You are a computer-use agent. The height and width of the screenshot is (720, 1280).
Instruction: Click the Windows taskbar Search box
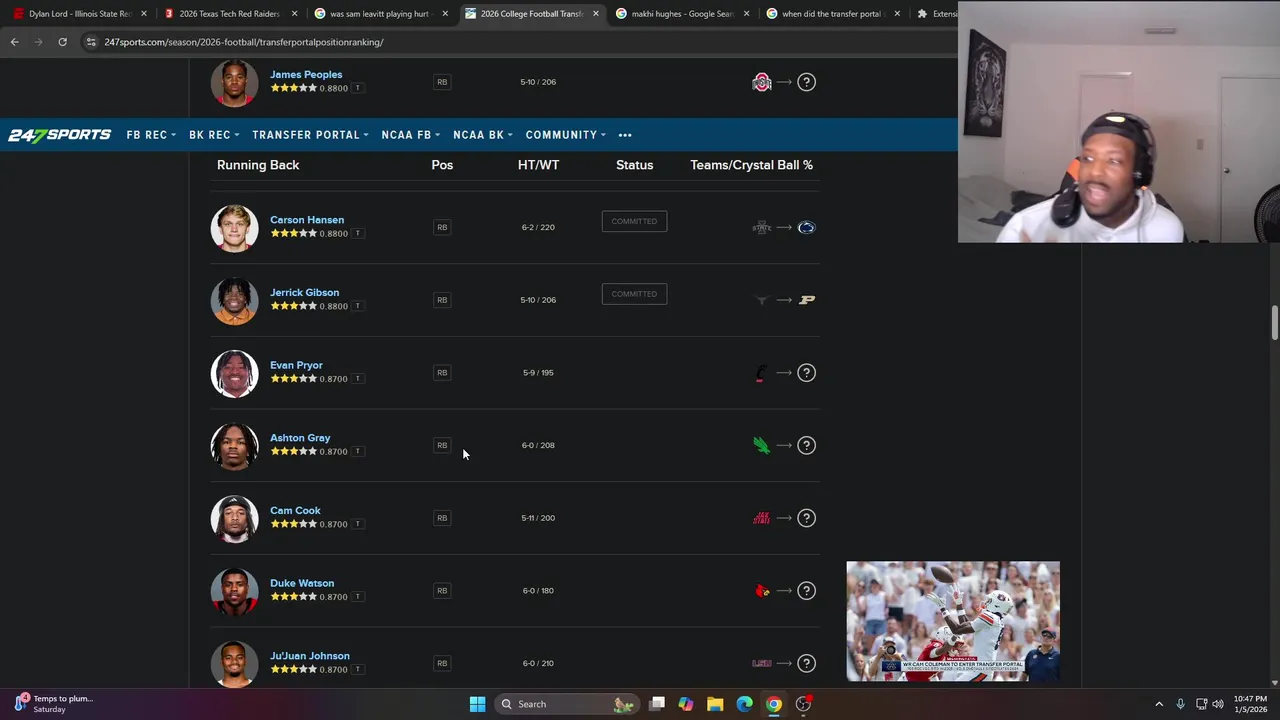[x=567, y=704]
